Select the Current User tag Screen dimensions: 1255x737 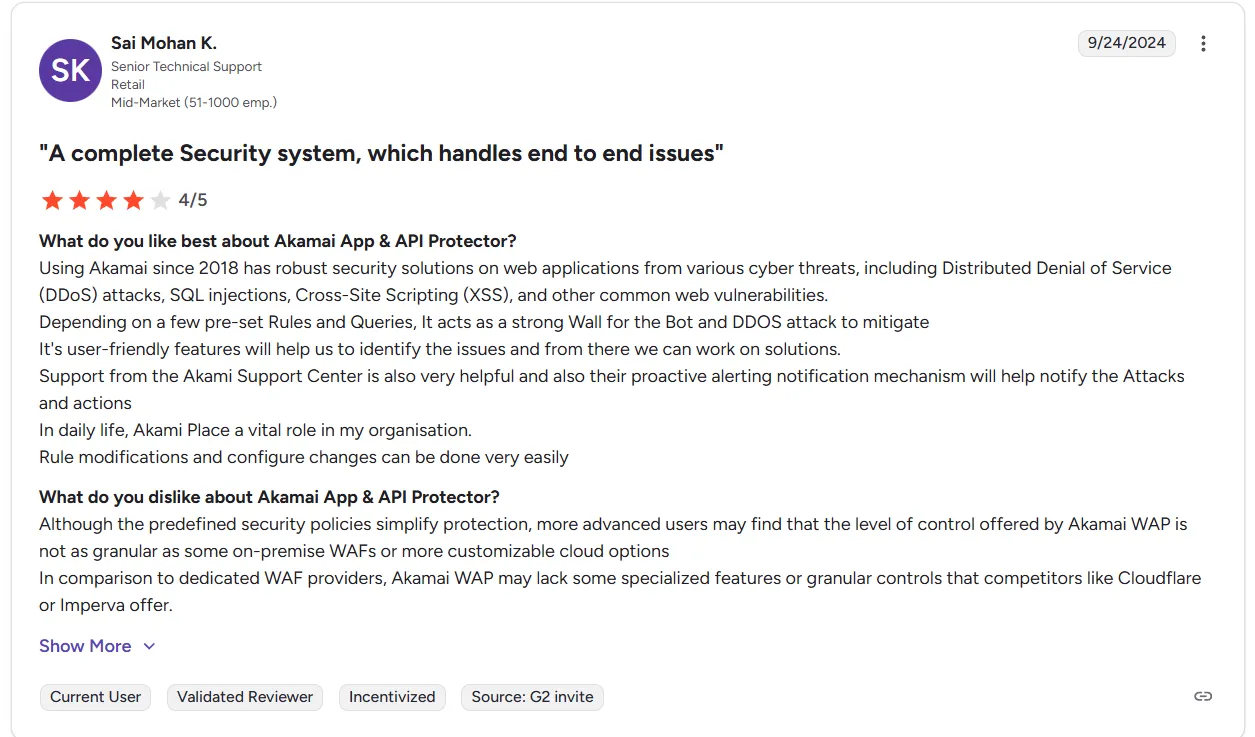(x=95, y=697)
